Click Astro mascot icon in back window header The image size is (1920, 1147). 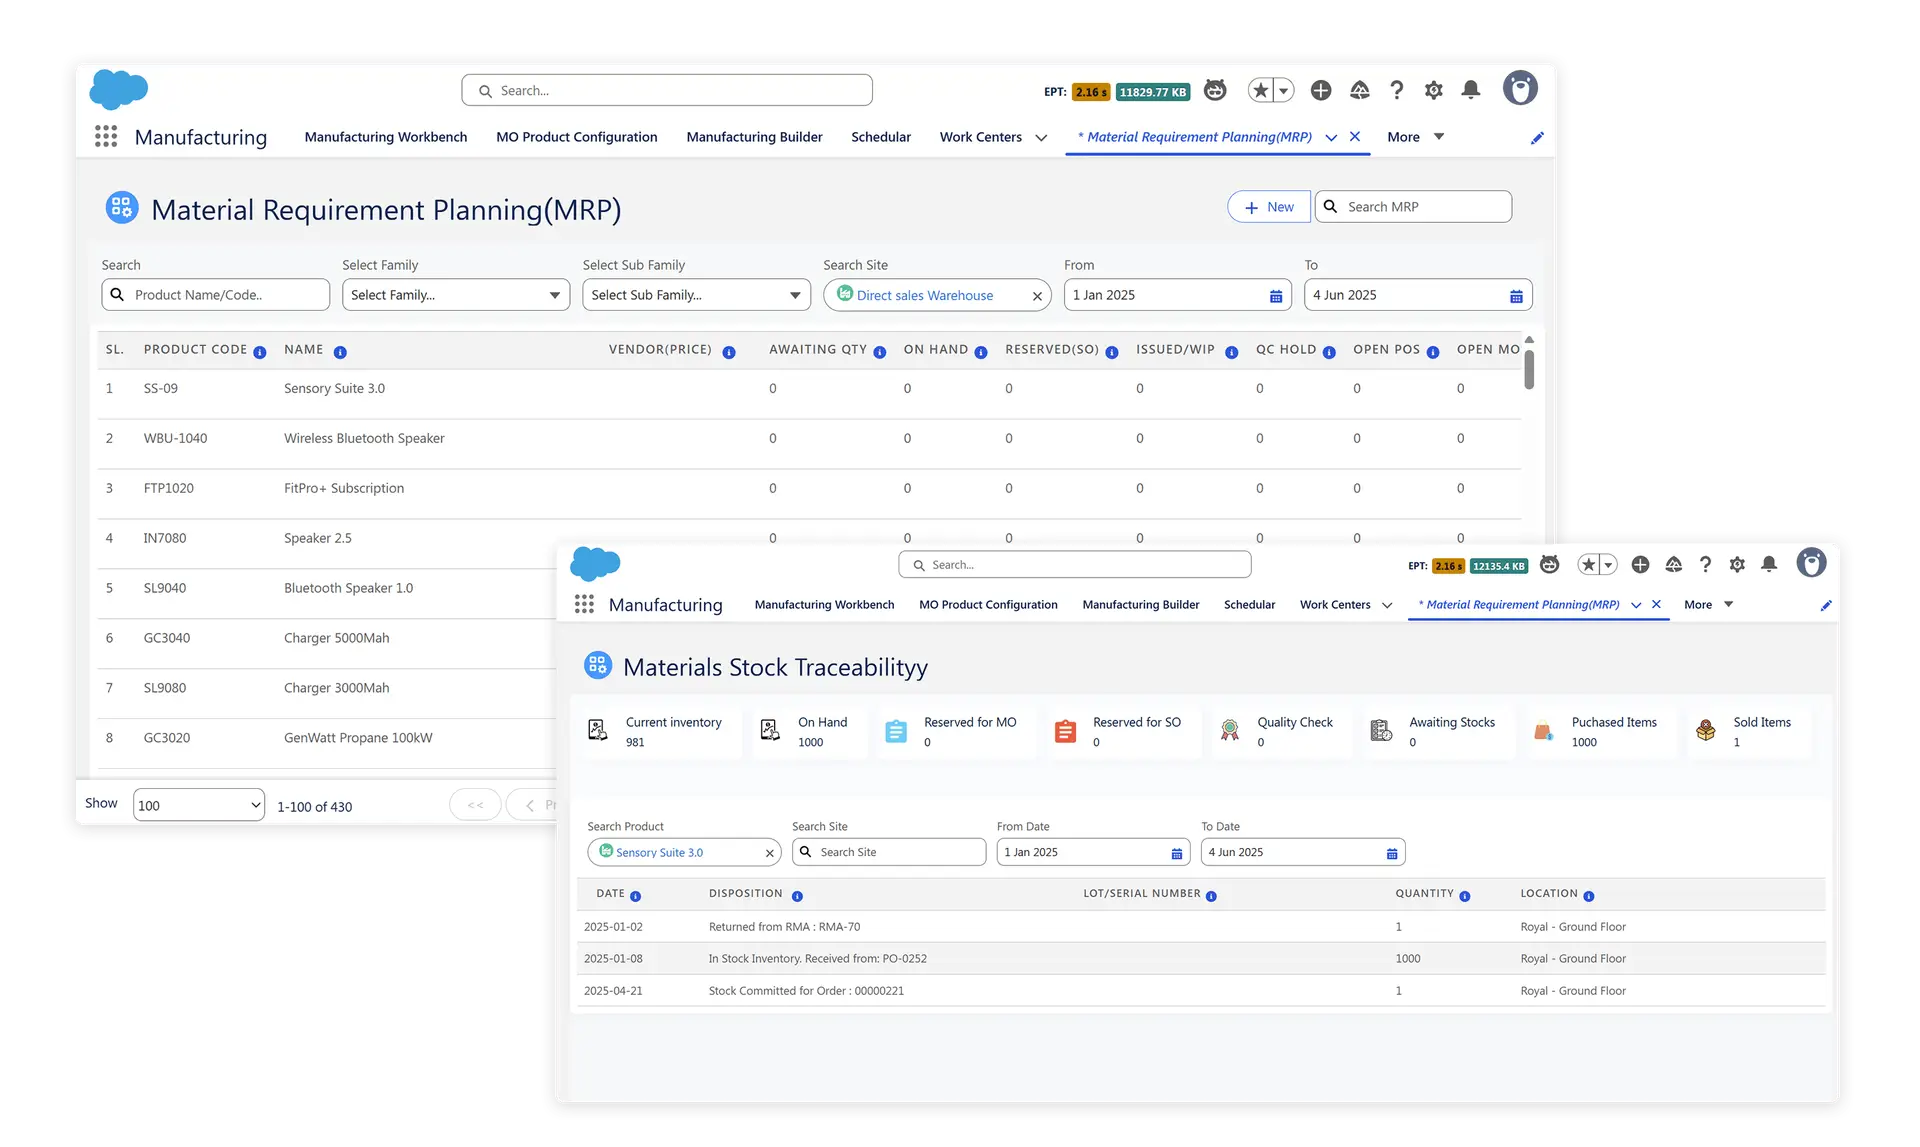point(1215,91)
